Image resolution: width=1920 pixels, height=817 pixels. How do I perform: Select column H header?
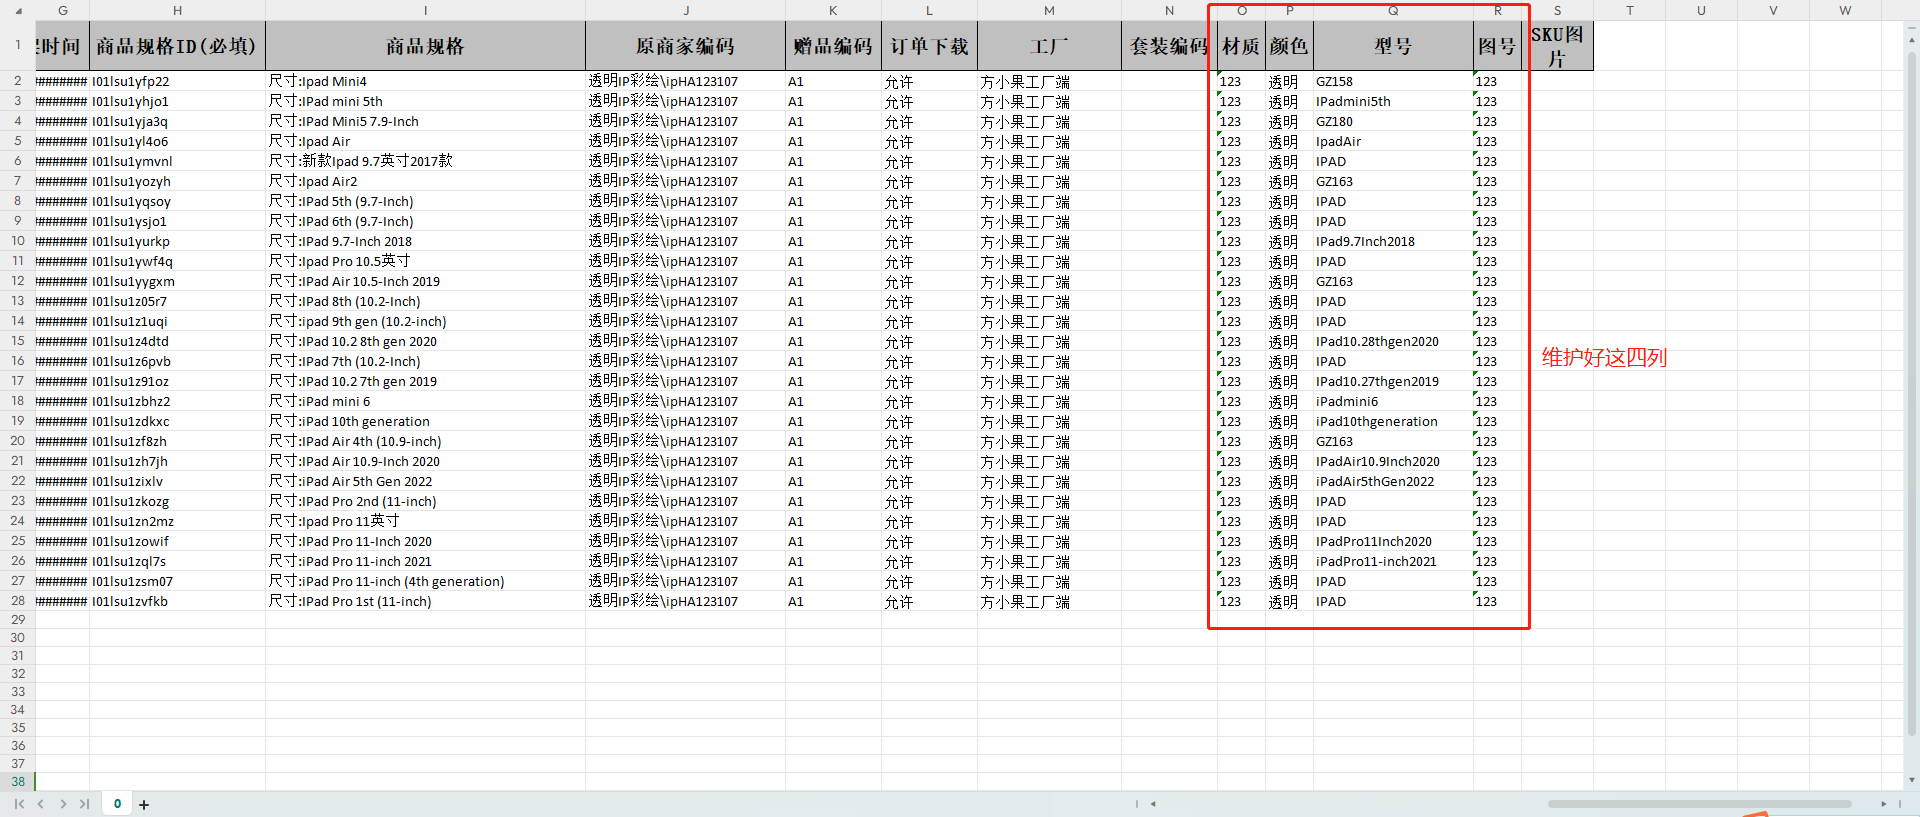[177, 10]
